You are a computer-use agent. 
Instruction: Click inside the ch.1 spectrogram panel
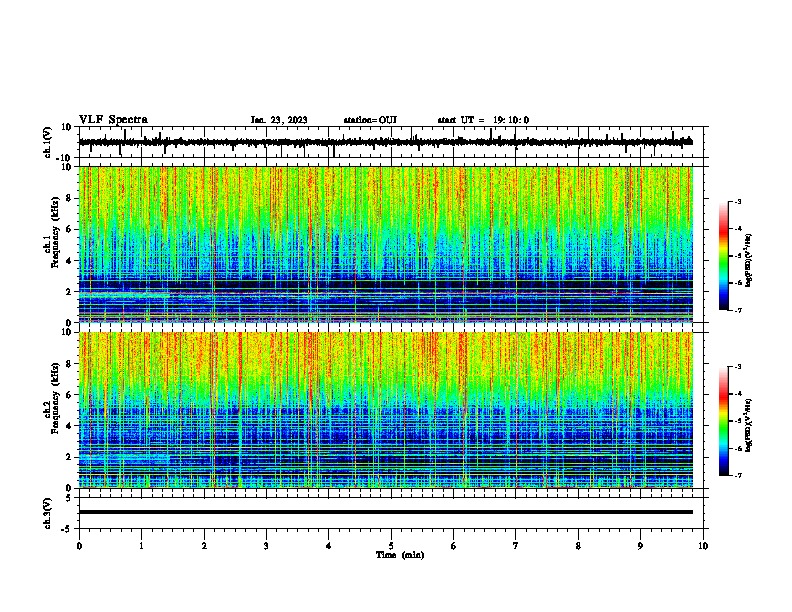pos(386,244)
